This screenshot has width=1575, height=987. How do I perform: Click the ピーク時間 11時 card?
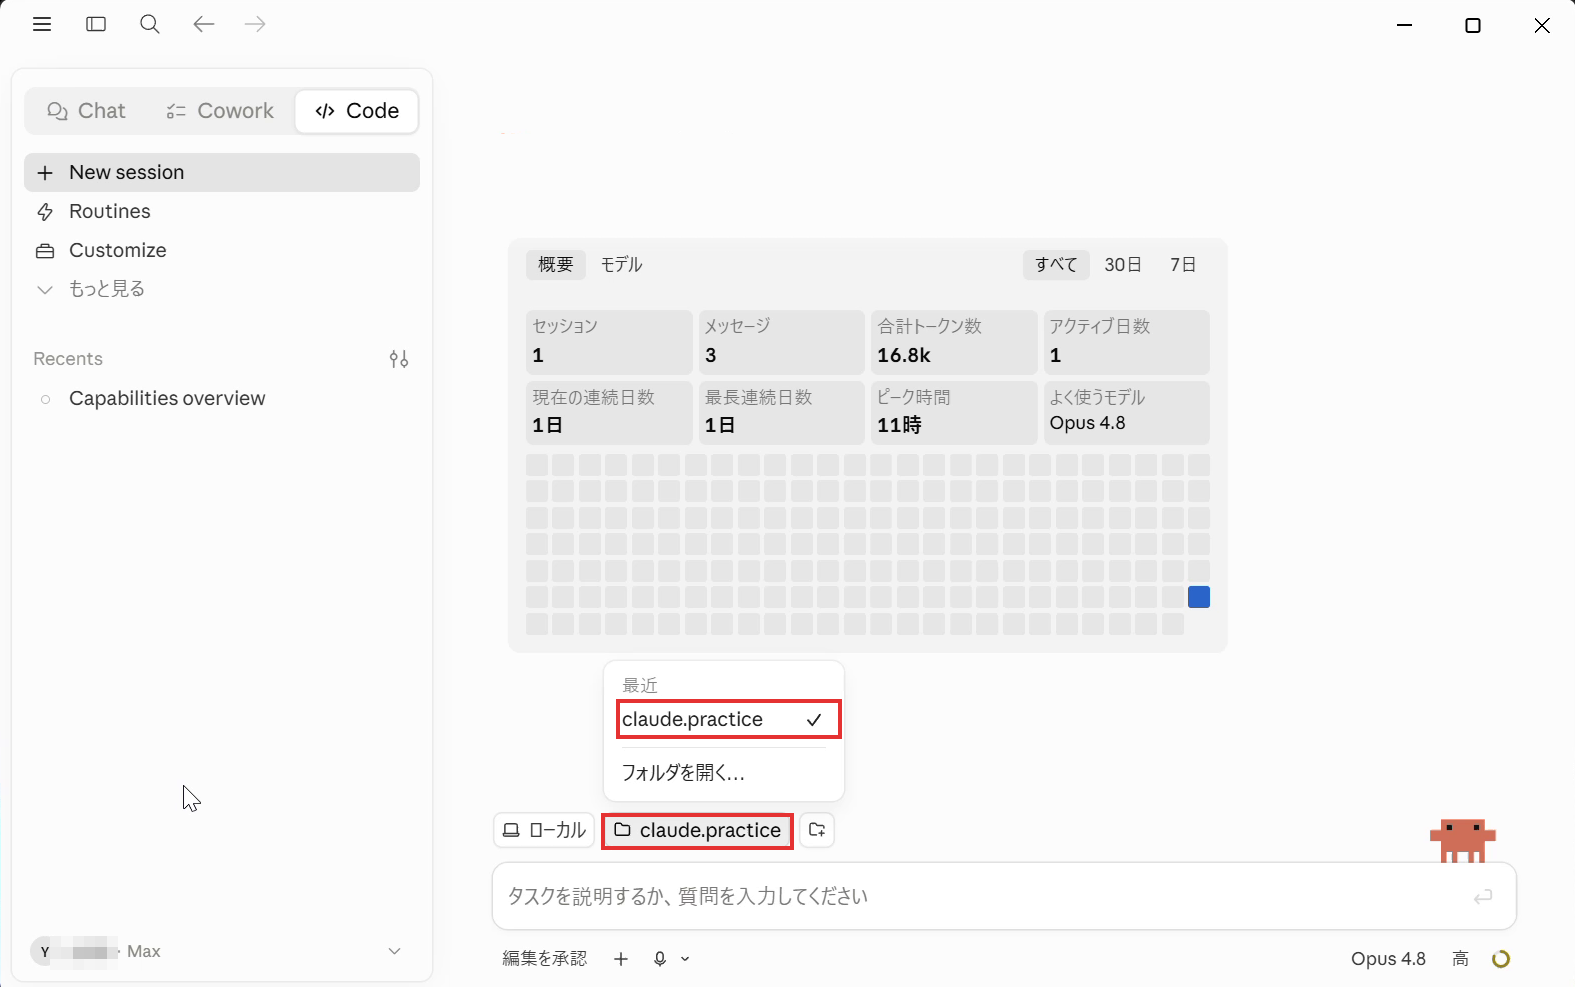click(954, 412)
